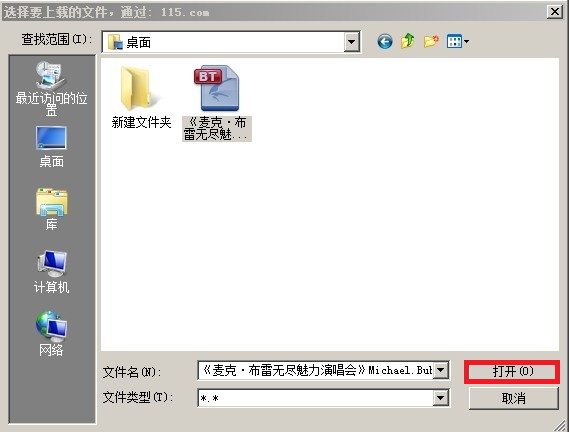Select the 新建文件夹 folder
Image resolution: width=569 pixels, height=432 pixels.
[x=141, y=97]
